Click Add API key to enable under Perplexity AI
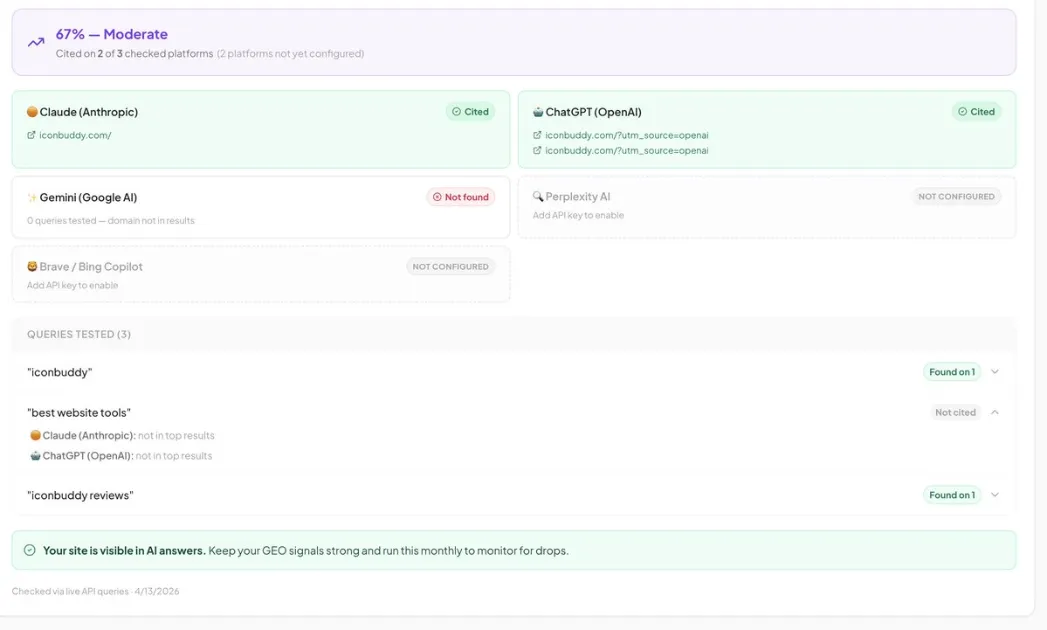This screenshot has height=630, width=1047. tap(578, 215)
